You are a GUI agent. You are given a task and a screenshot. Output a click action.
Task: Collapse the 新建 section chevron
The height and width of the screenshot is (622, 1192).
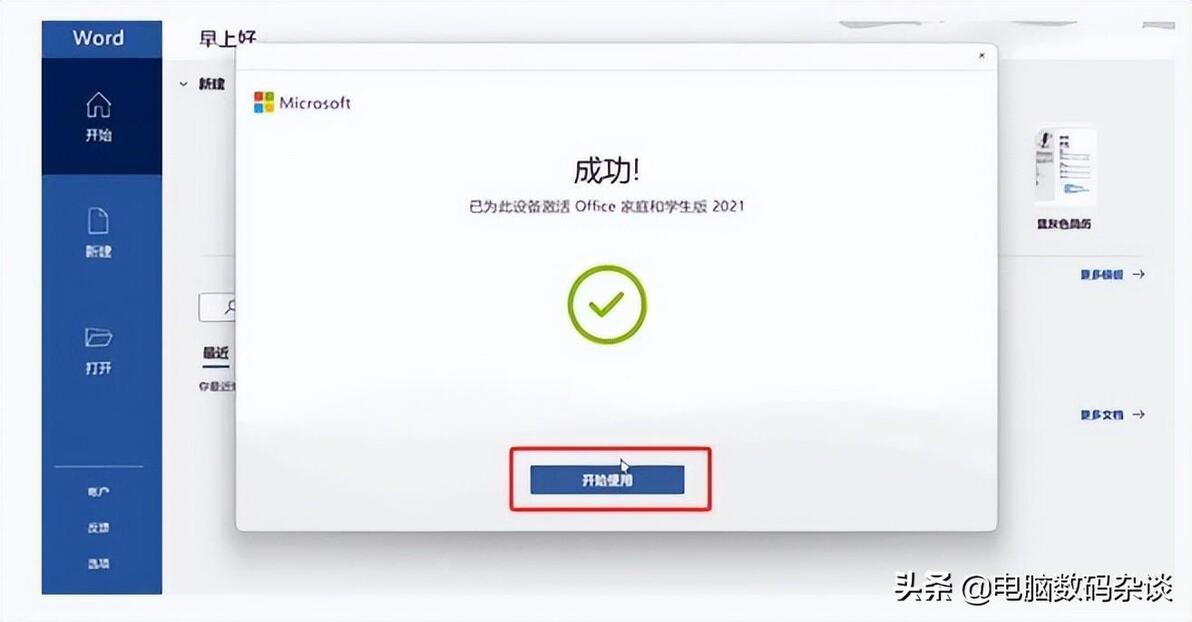(183, 84)
